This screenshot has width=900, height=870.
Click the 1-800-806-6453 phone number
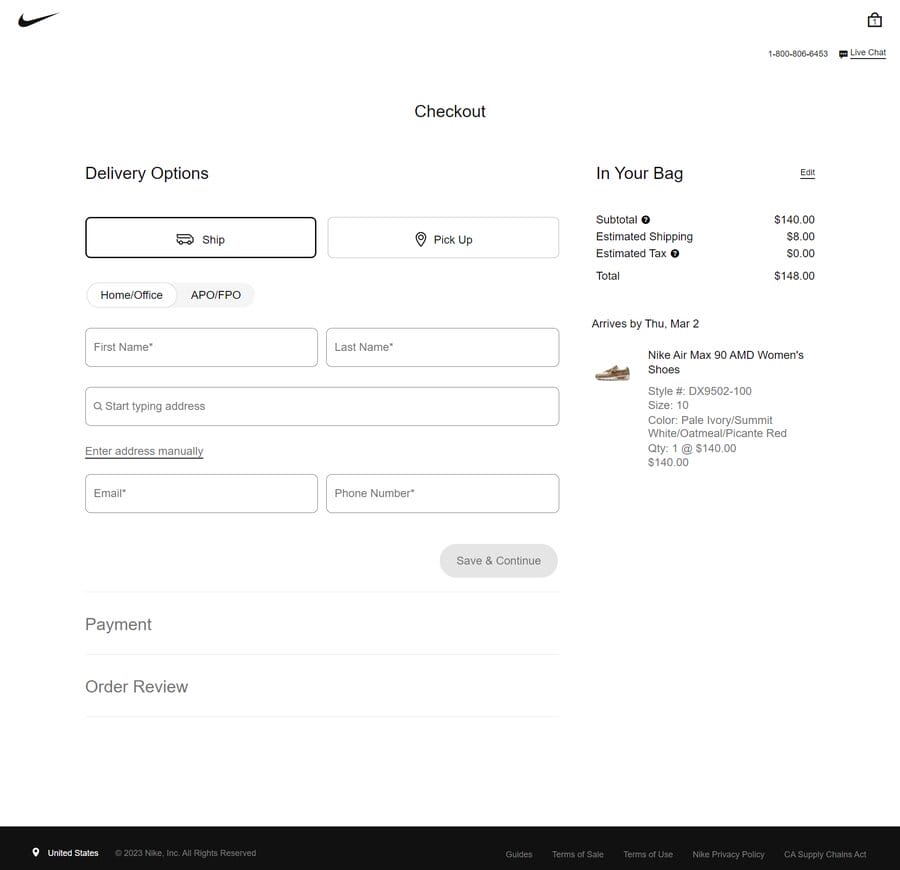[798, 54]
